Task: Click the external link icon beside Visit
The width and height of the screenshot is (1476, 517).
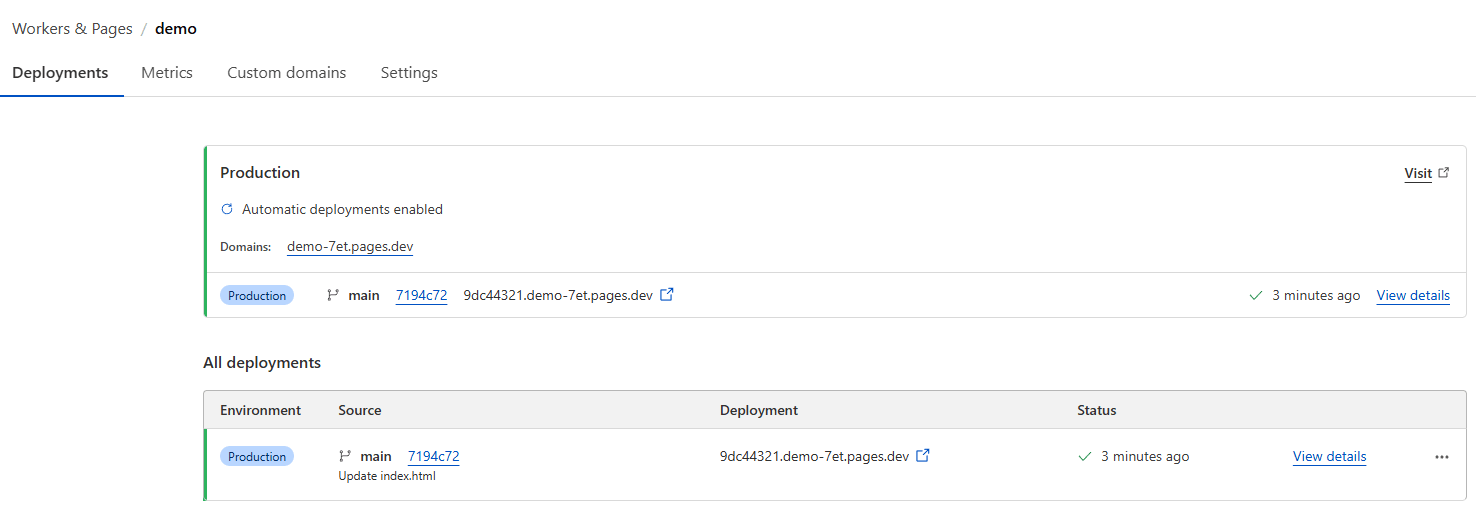Action: pos(1443,173)
